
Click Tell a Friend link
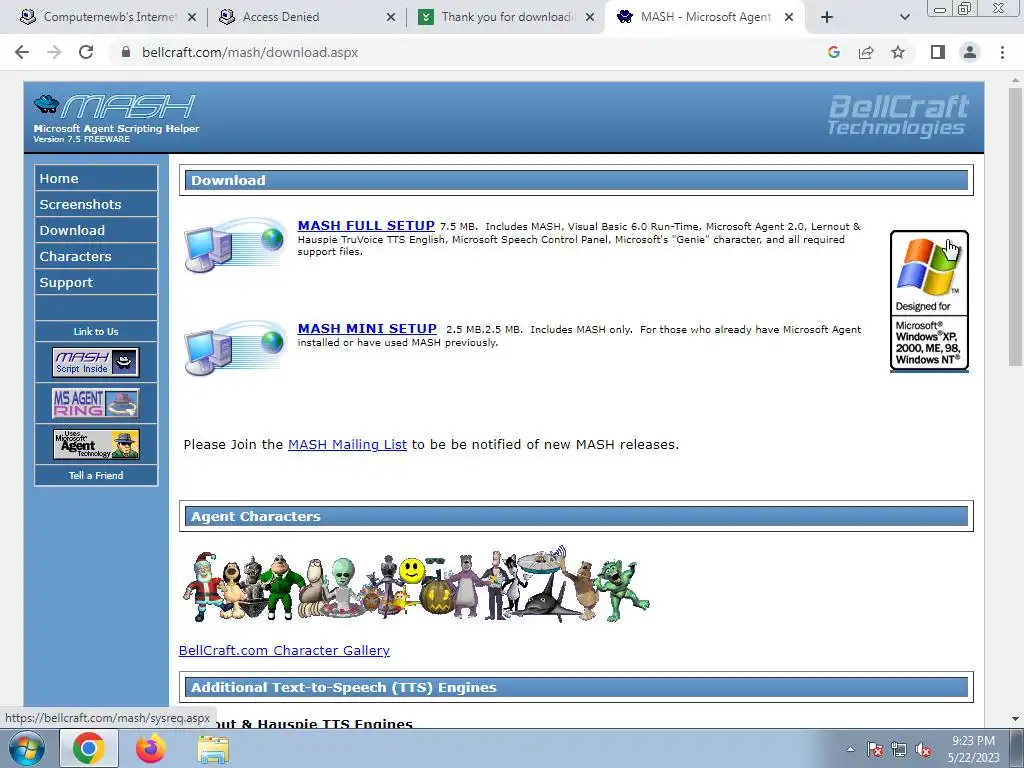(96, 475)
